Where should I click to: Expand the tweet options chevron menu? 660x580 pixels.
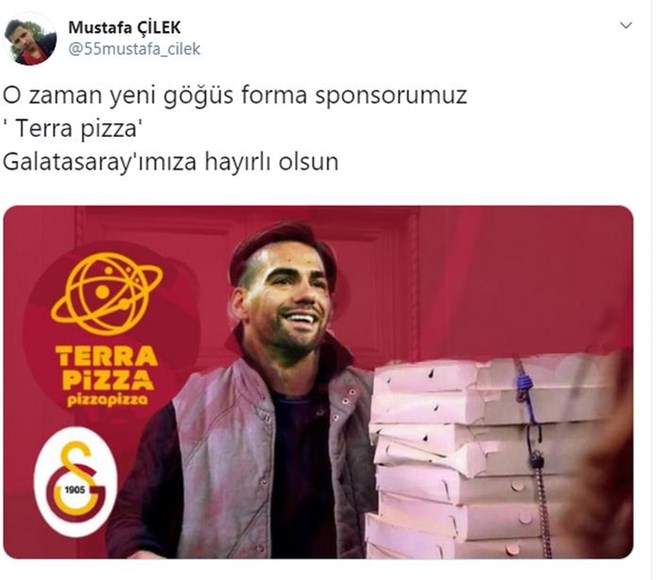point(626,26)
